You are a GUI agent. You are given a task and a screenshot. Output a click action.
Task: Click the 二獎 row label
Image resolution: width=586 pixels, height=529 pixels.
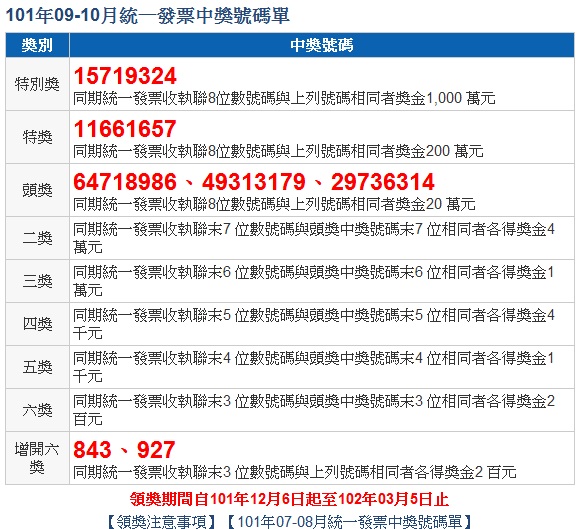click(x=37, y=238)
